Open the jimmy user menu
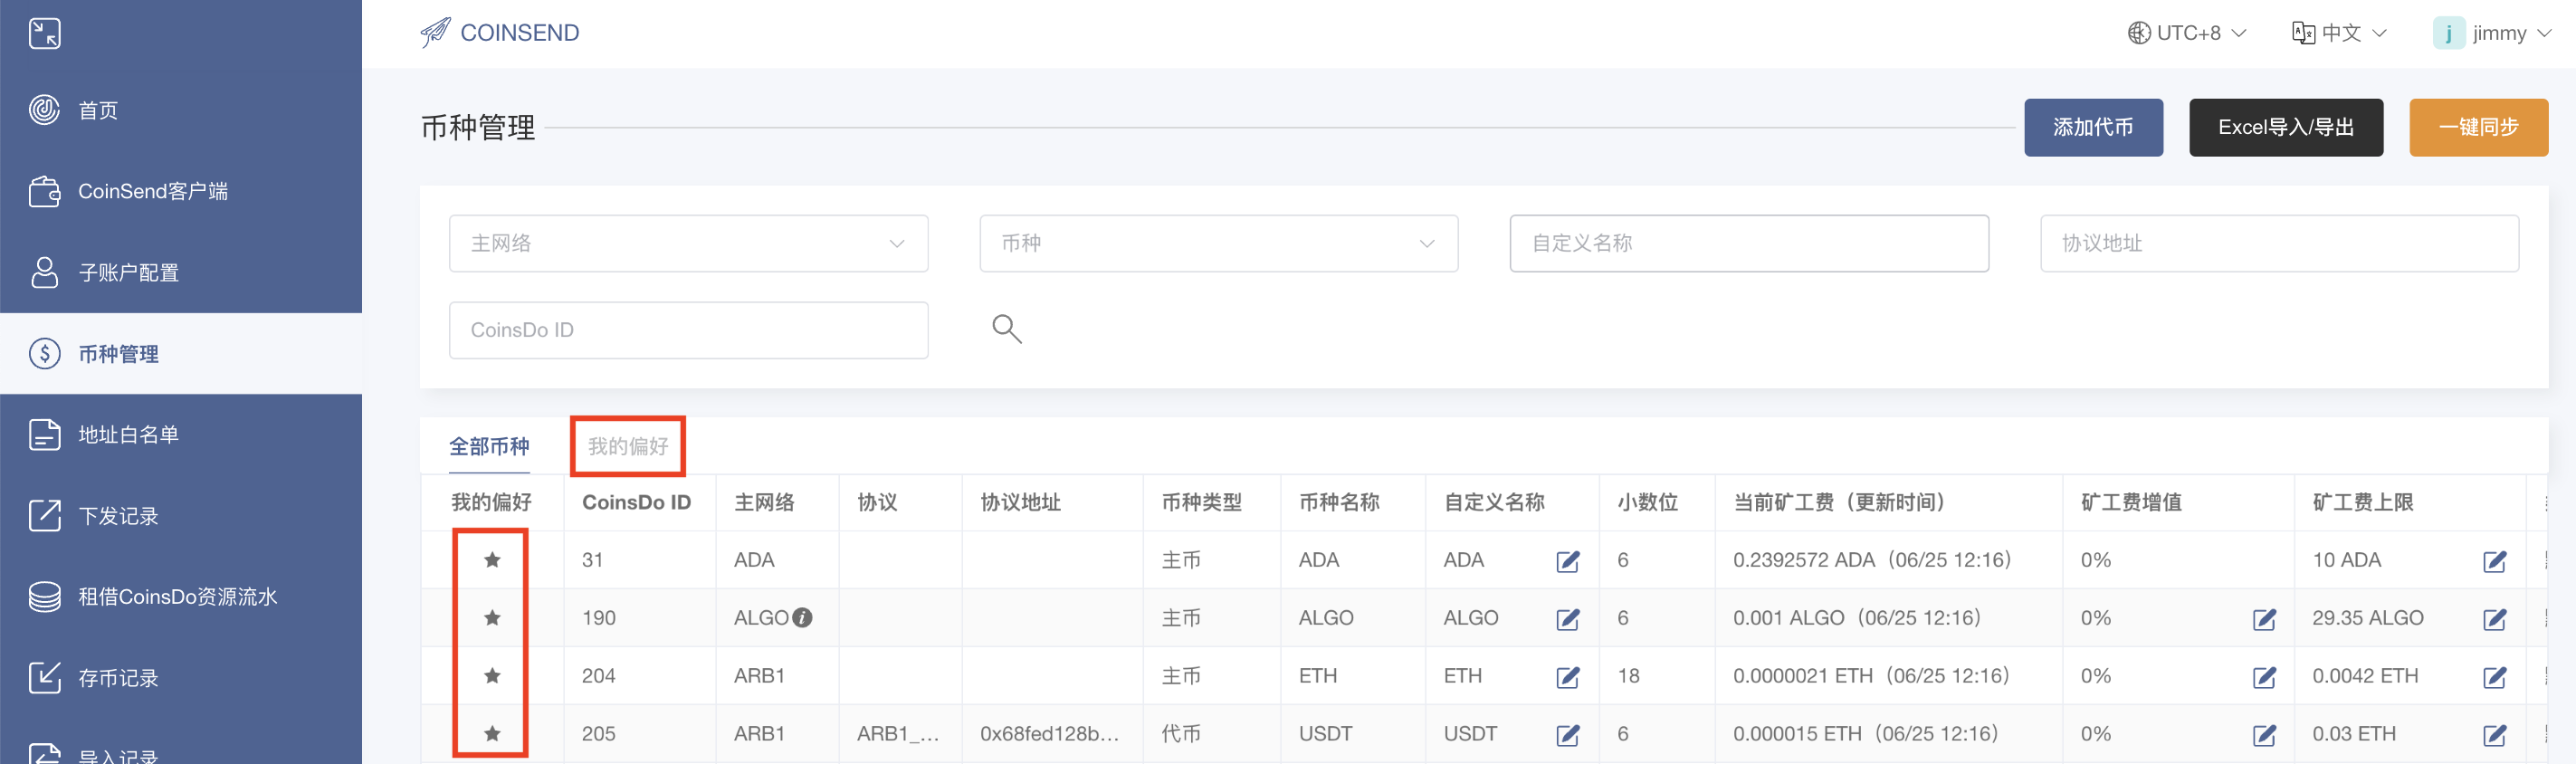The width and height of the screenshot is (2576, 764). point(2492,33)
